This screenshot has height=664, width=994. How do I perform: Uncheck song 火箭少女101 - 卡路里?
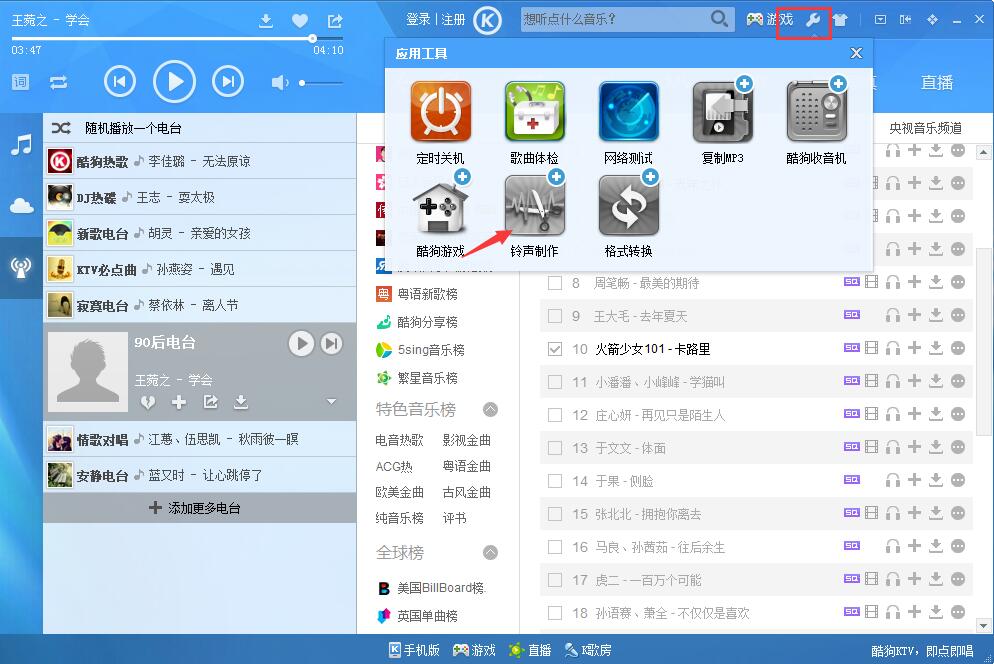point(556,349)
